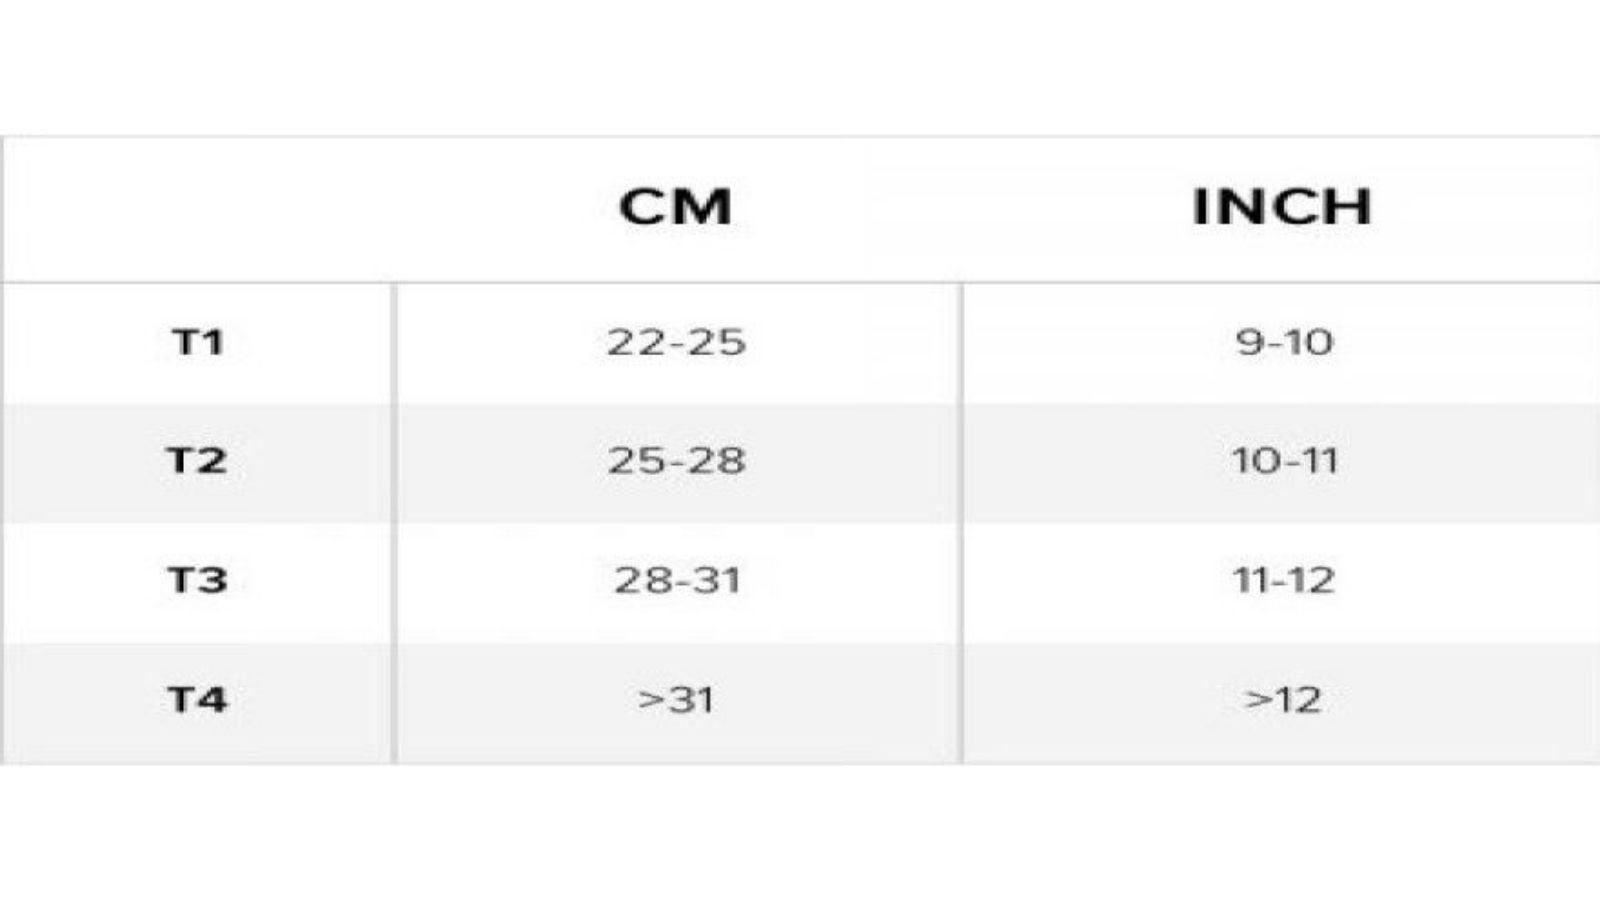Click the 10-11 inch cell

(1283, 461)
